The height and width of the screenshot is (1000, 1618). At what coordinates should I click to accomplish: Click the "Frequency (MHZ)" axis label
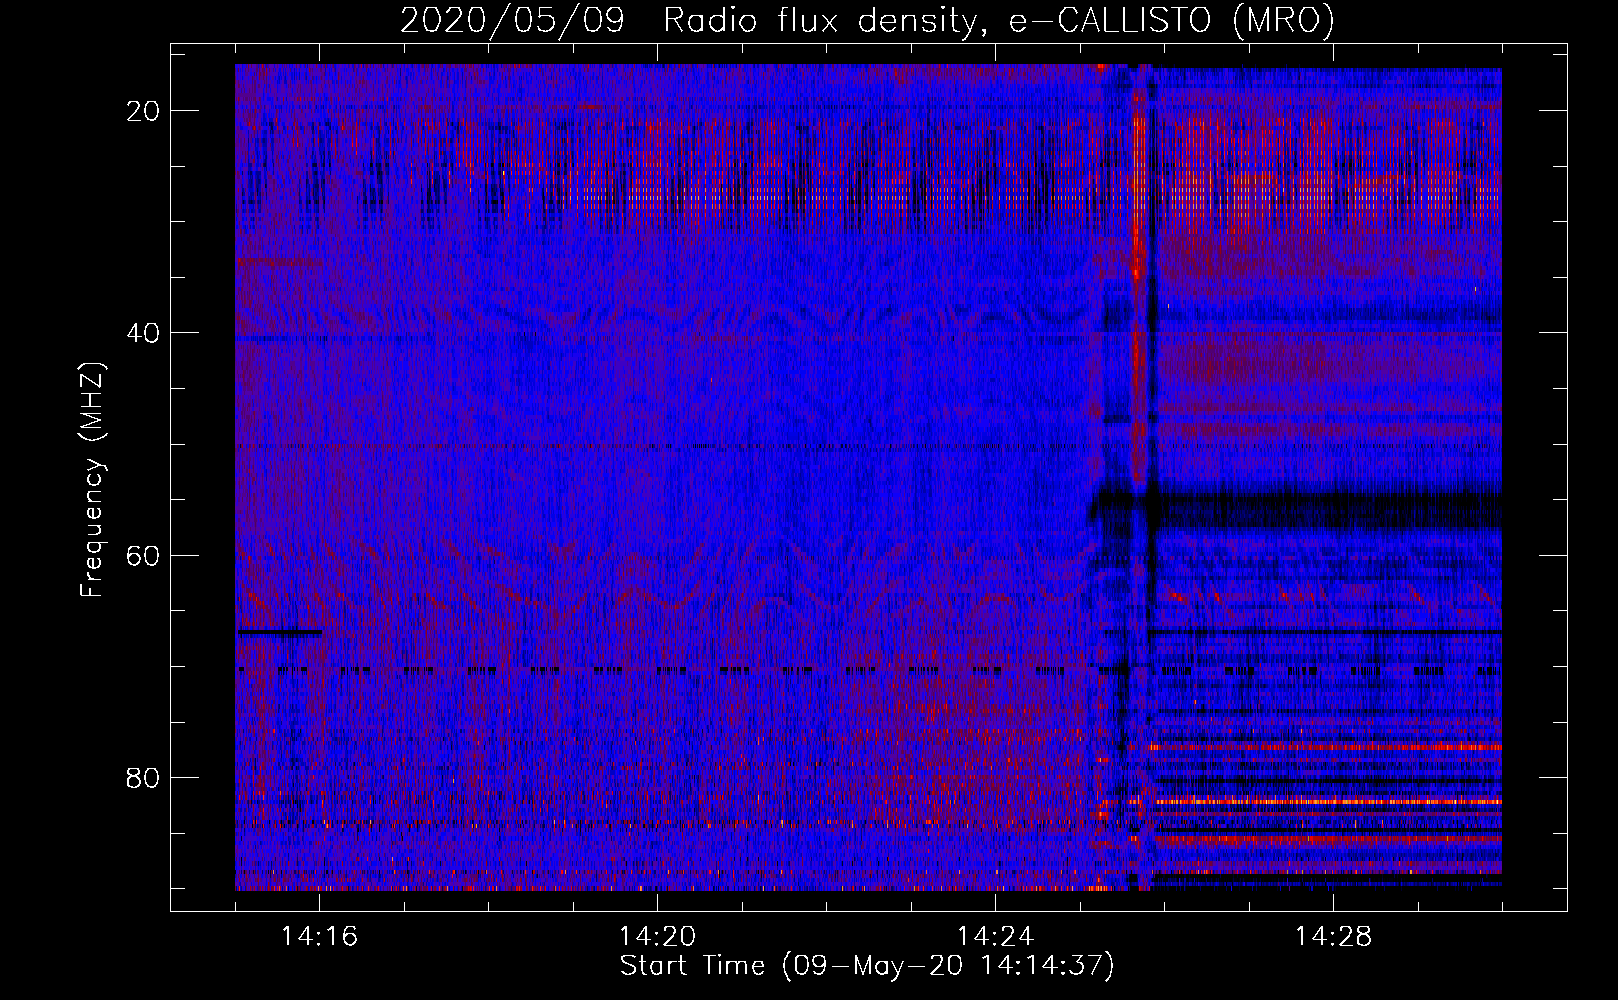(x=92, y=480)
